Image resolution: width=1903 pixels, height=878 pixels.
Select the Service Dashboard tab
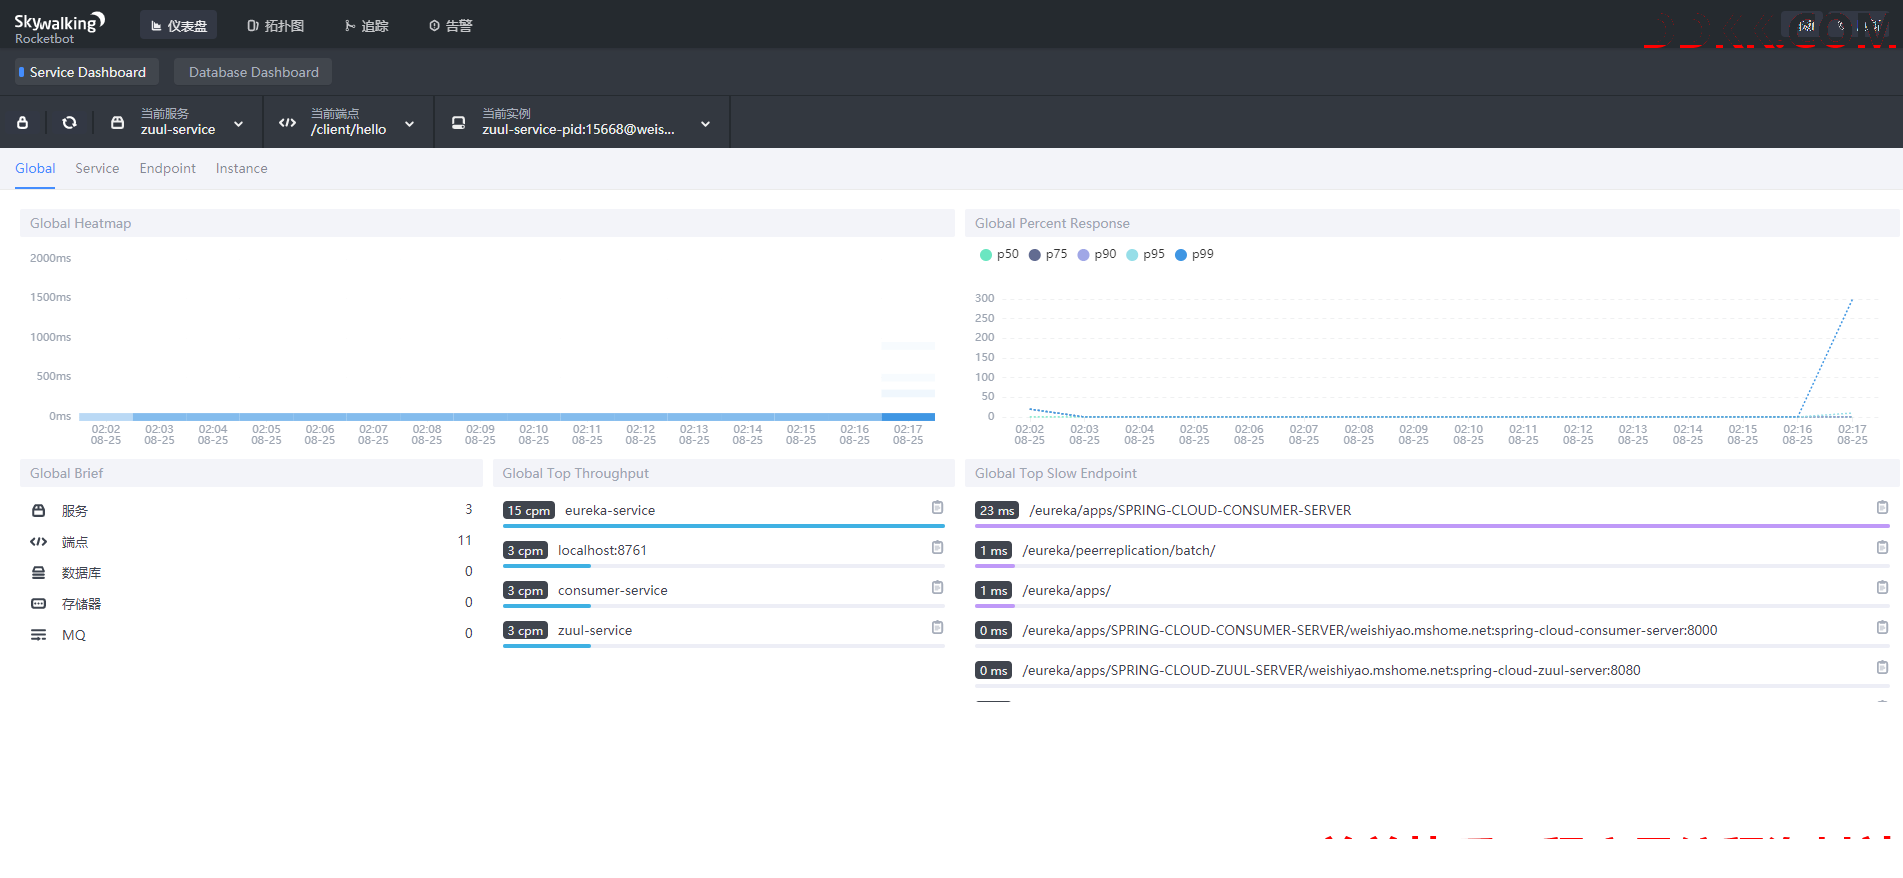tap(87, 72)
